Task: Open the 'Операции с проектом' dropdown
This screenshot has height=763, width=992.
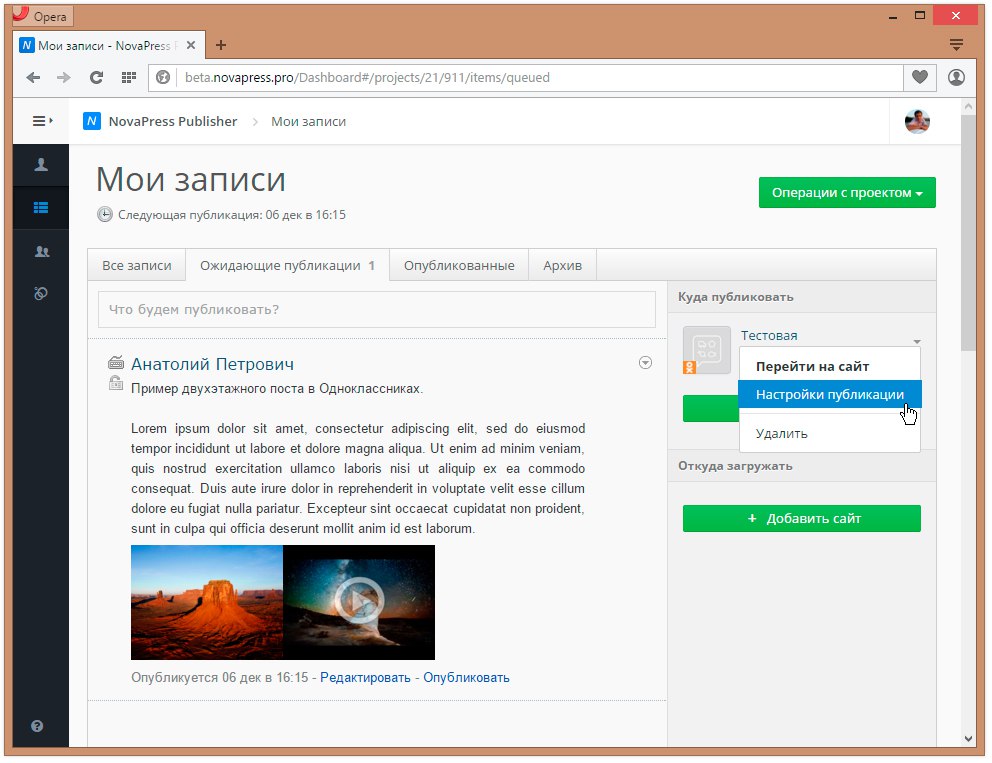Action: pos(847,192)
